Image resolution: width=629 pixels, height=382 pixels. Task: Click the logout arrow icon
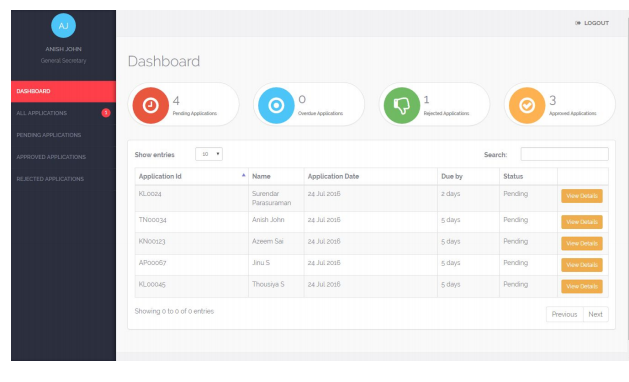point(578,23)
